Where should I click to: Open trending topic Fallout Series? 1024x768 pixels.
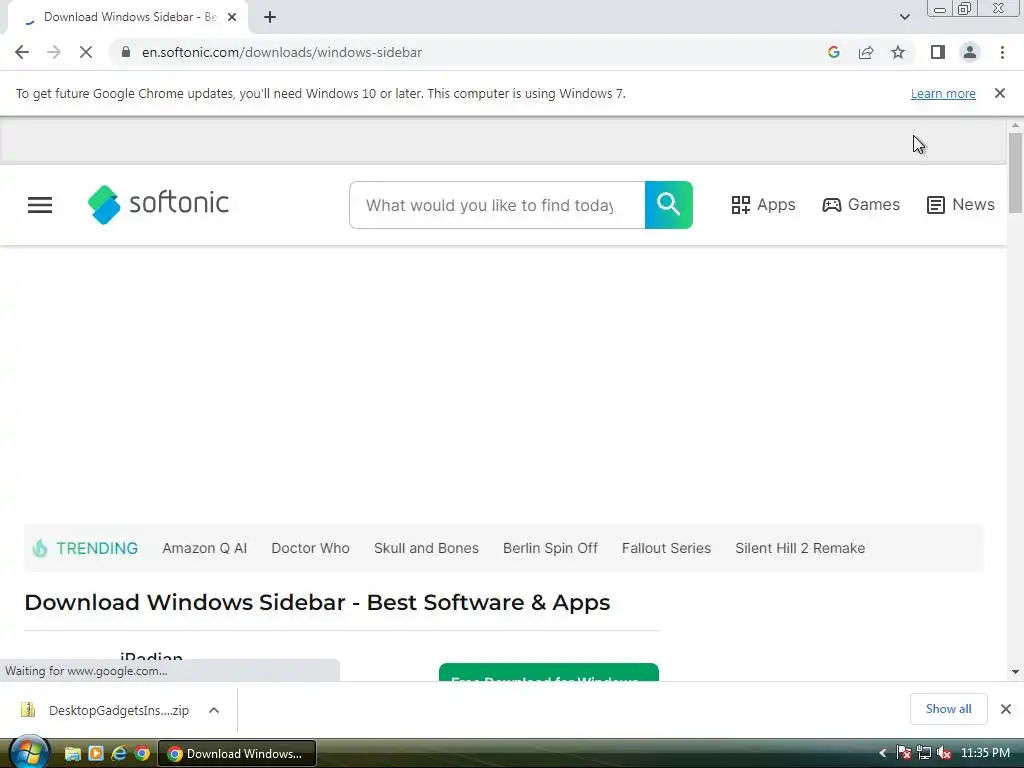click(x=666, y=548)
